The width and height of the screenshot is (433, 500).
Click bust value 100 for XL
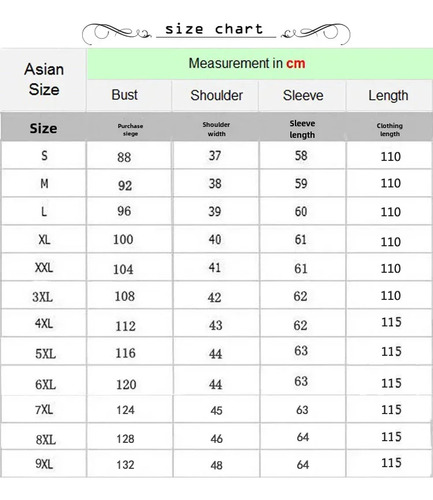coord(123,239)
